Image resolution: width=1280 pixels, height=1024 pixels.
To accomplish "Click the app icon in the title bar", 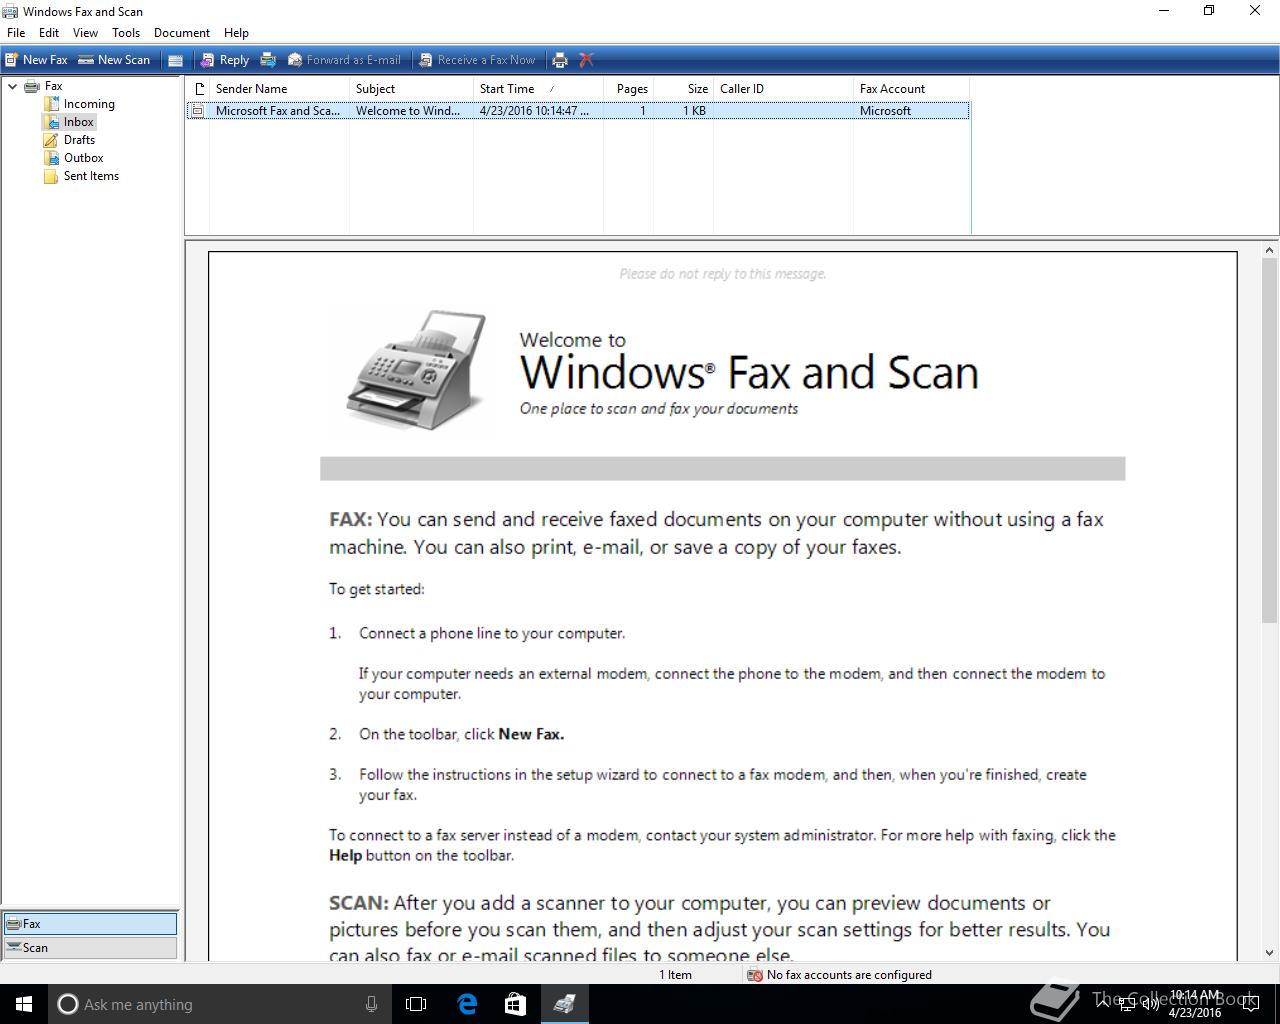I will [10, 11].
